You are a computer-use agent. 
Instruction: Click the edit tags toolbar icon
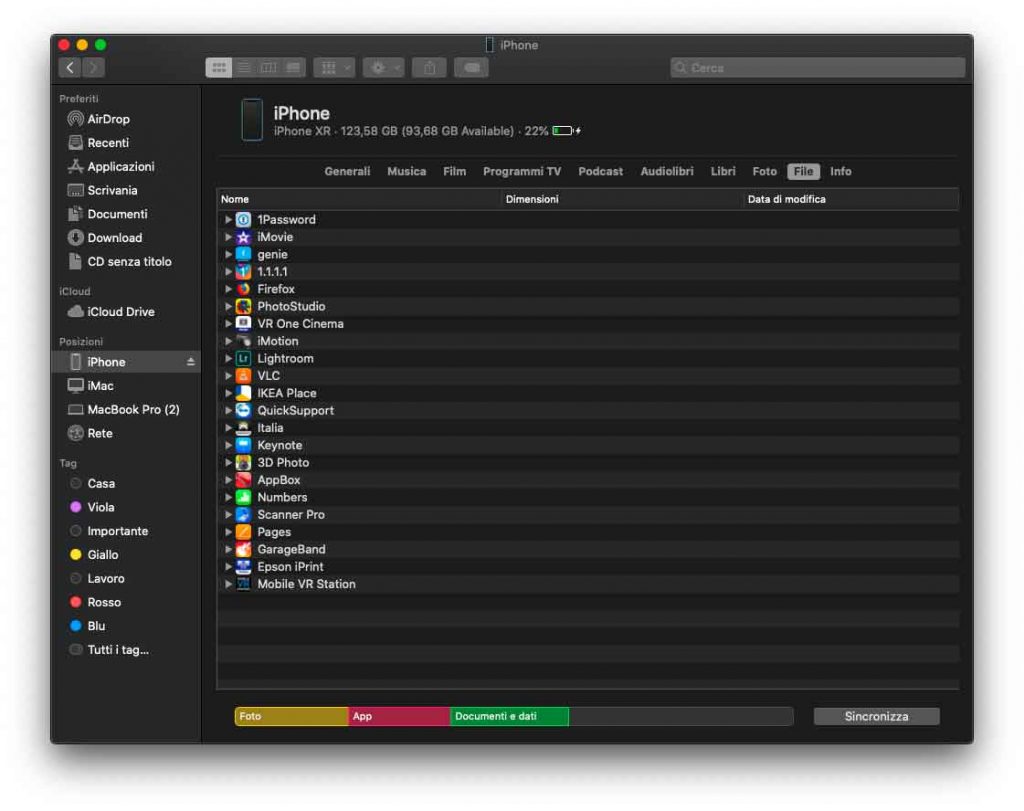(471, 68)
